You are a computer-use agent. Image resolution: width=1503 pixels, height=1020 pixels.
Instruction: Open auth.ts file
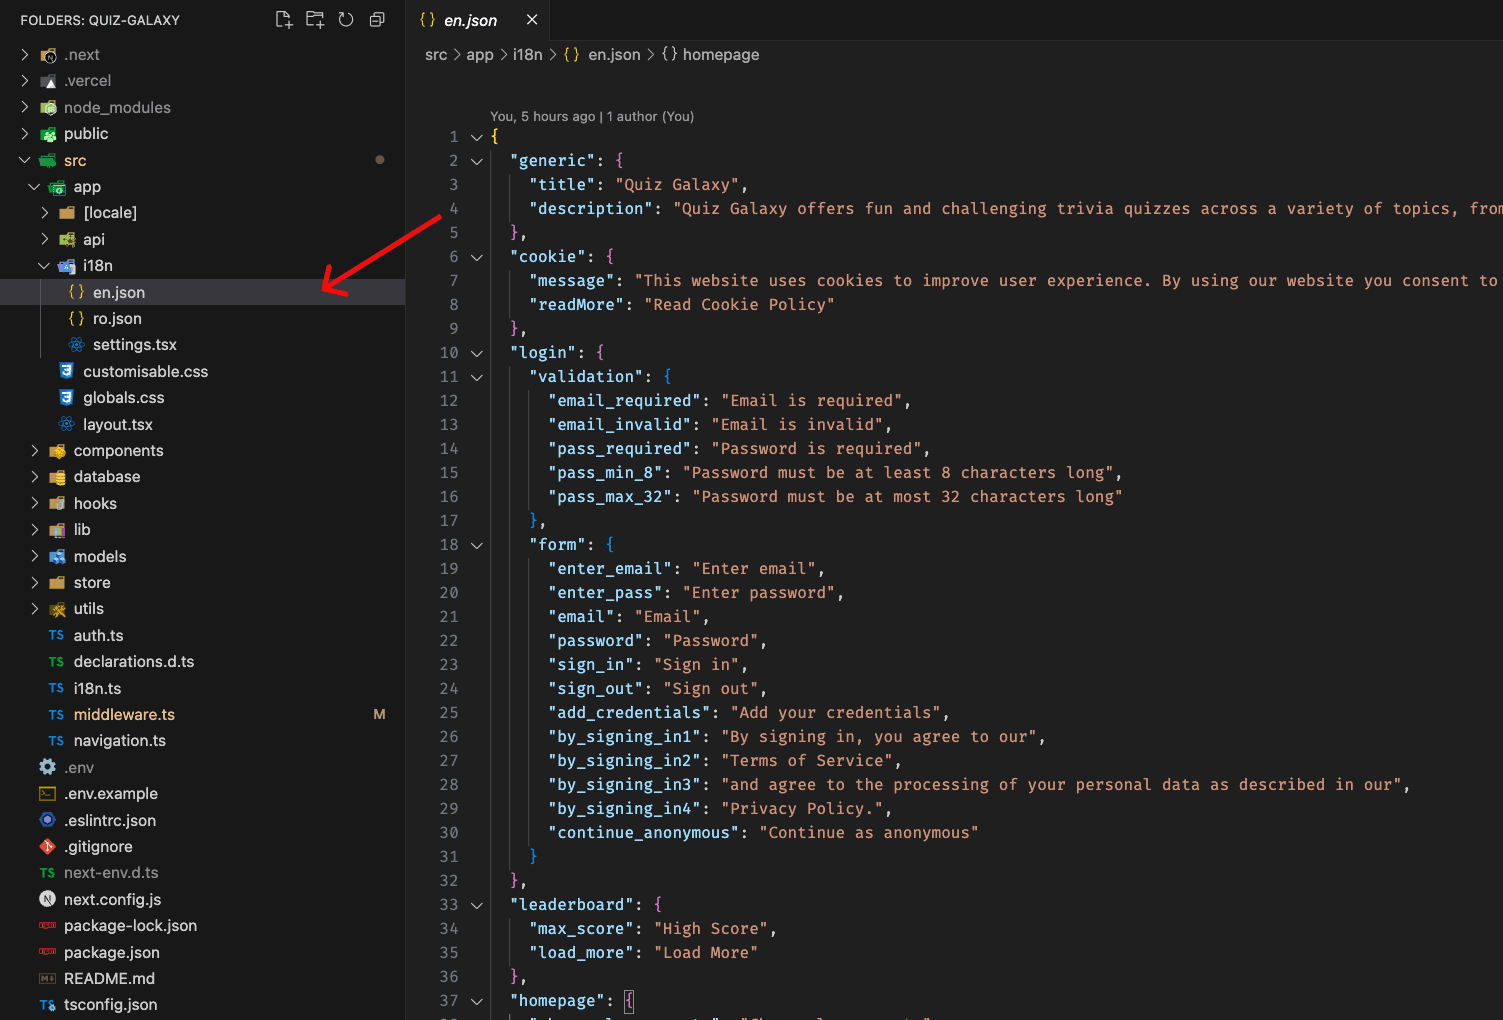pos(202,636)
